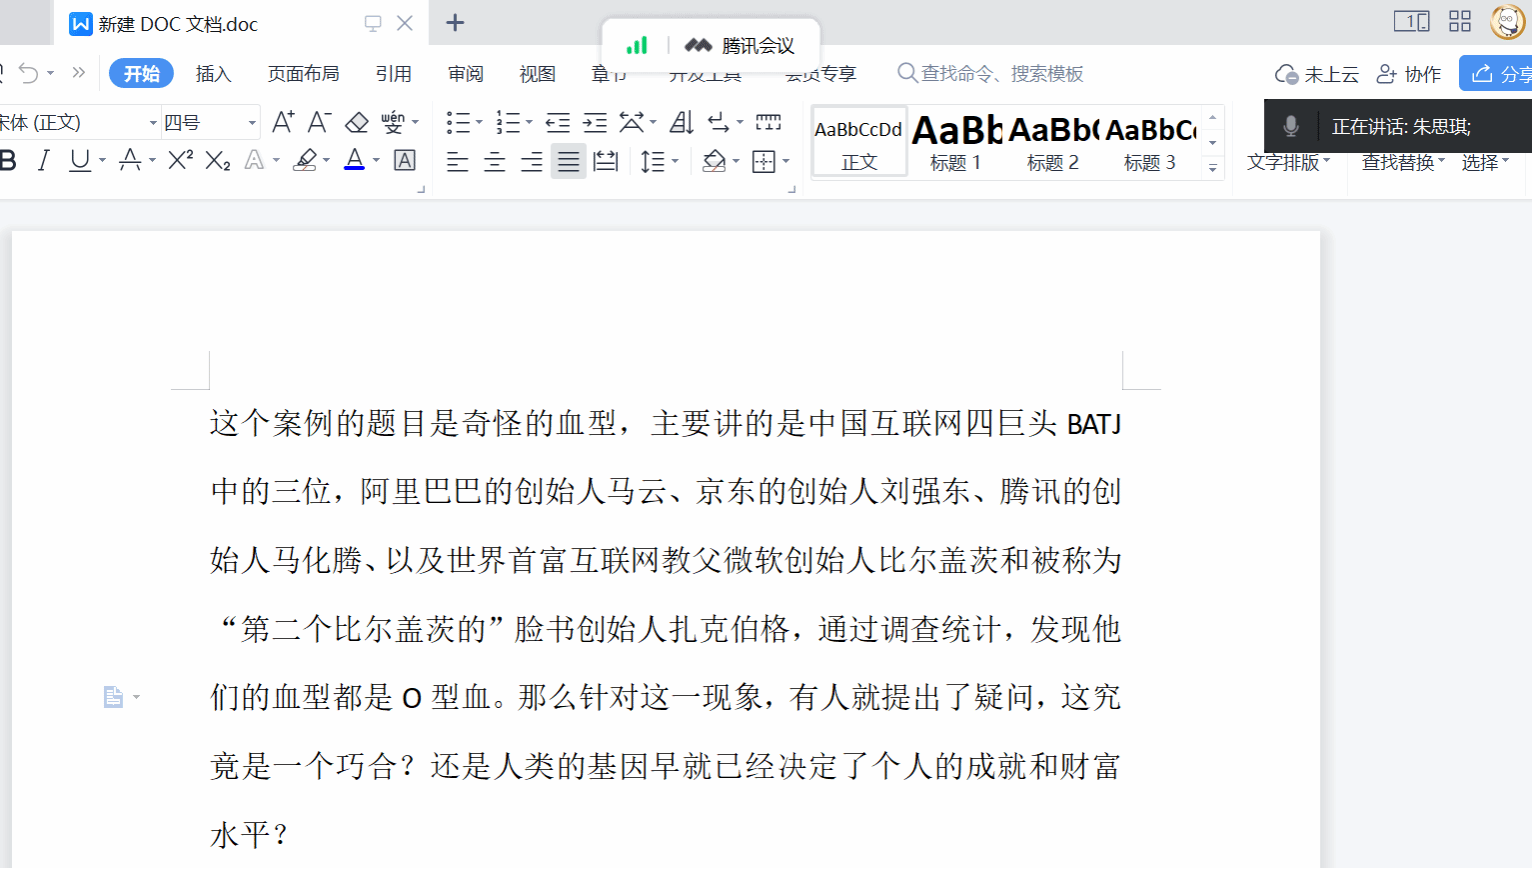The width and height of the screenshot is (1532, 870).
Task: Click the 协作 collaborate button
Action: tap(1409, 74)
